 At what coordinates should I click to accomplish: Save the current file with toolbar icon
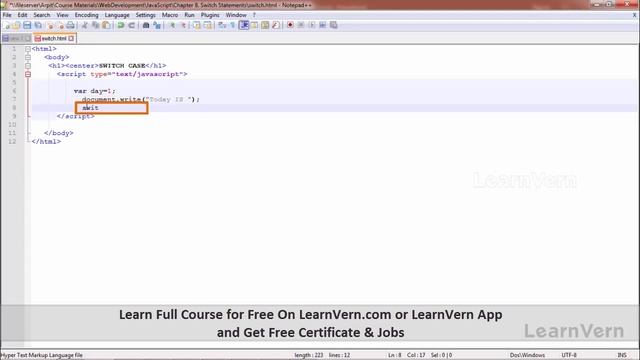click(27, 25)
